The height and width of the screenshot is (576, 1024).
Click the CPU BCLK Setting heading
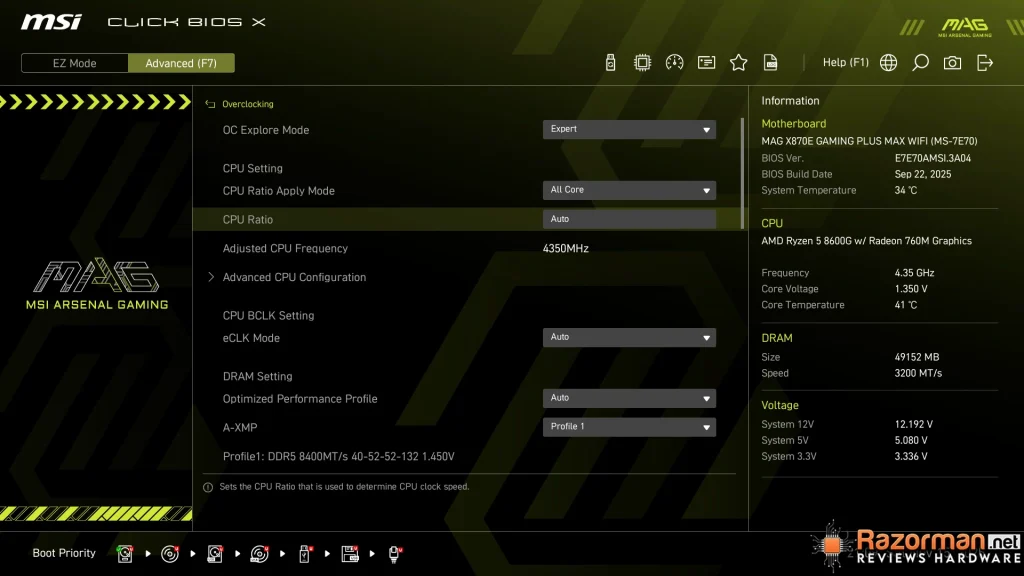(268, 315)
